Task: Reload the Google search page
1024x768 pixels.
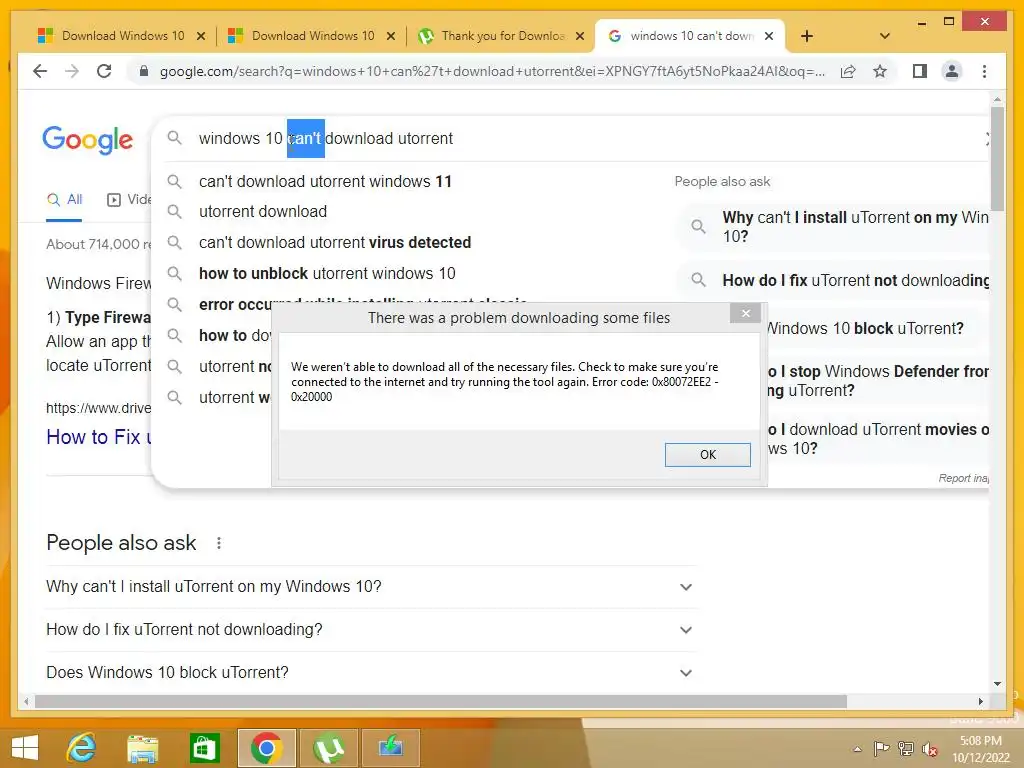Action: click(x=104, y=71)
